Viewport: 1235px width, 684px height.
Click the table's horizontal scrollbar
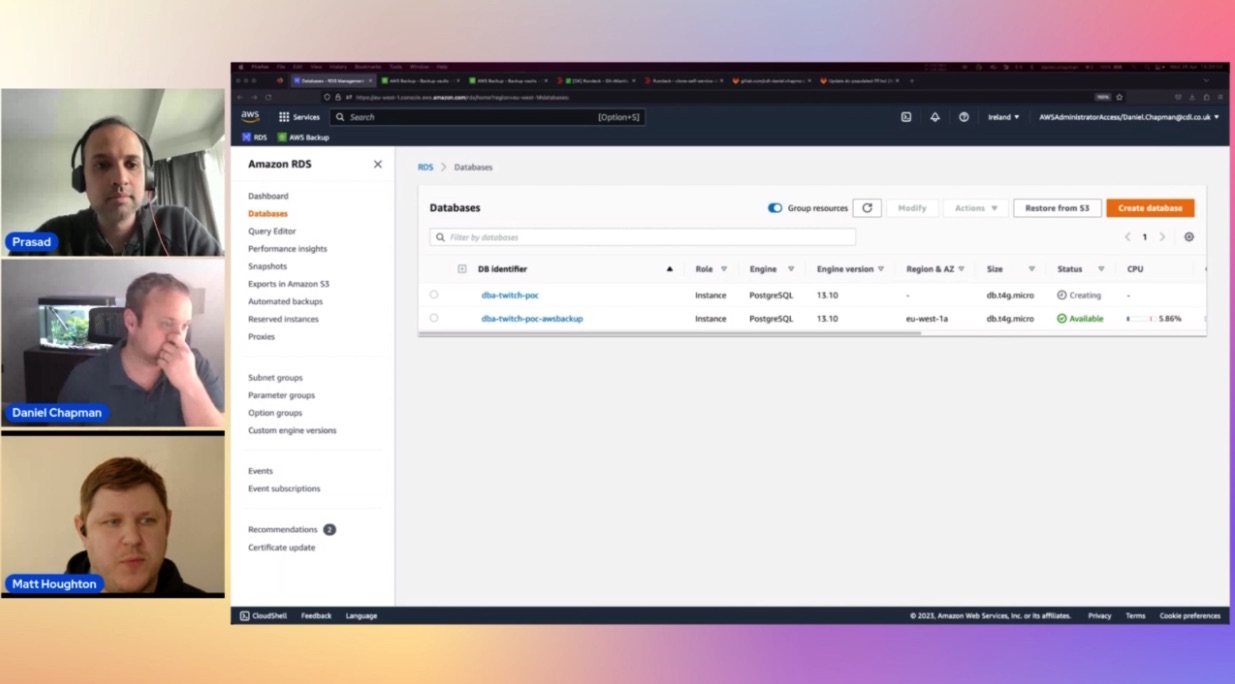pyautogui.click(x=670, y=333)
